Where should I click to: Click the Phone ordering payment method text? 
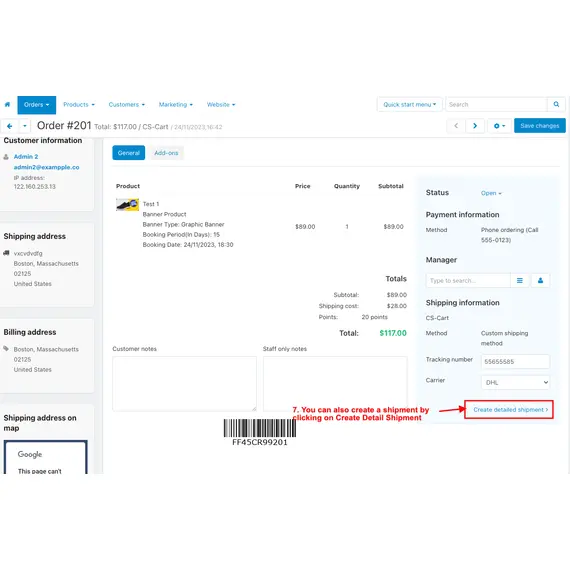509,235
